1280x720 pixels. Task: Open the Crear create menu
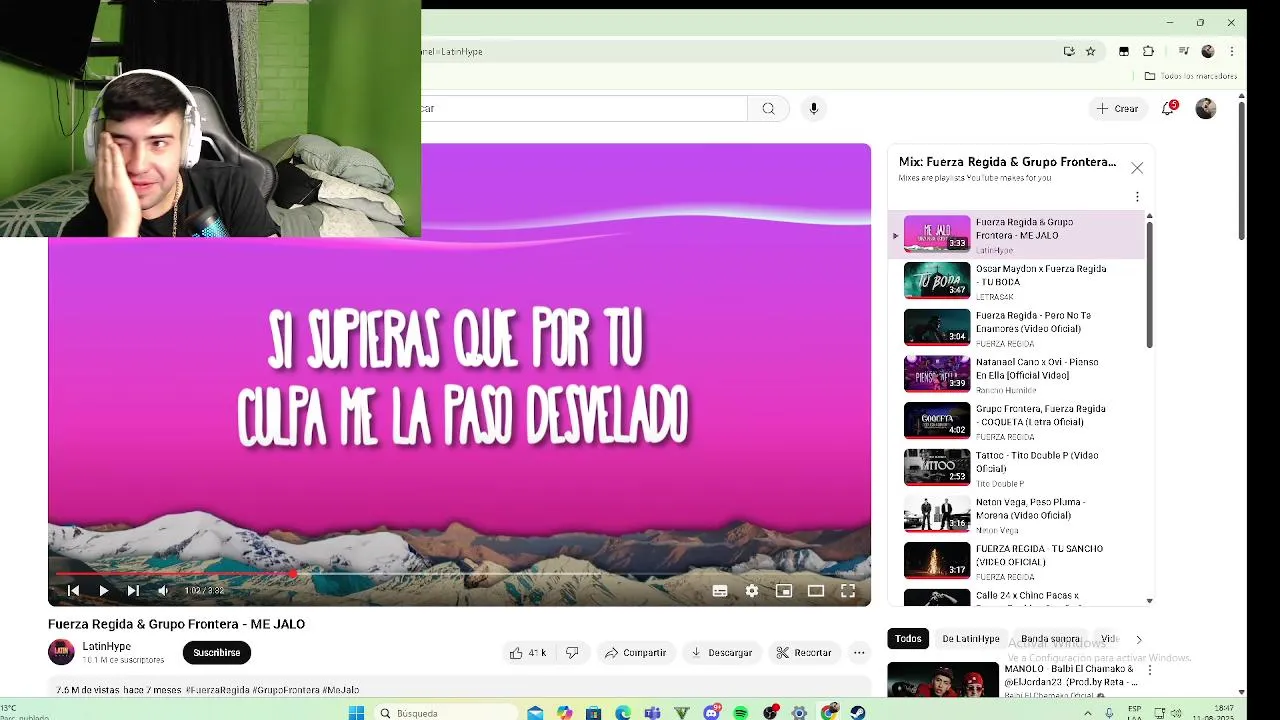(1117, 108)
